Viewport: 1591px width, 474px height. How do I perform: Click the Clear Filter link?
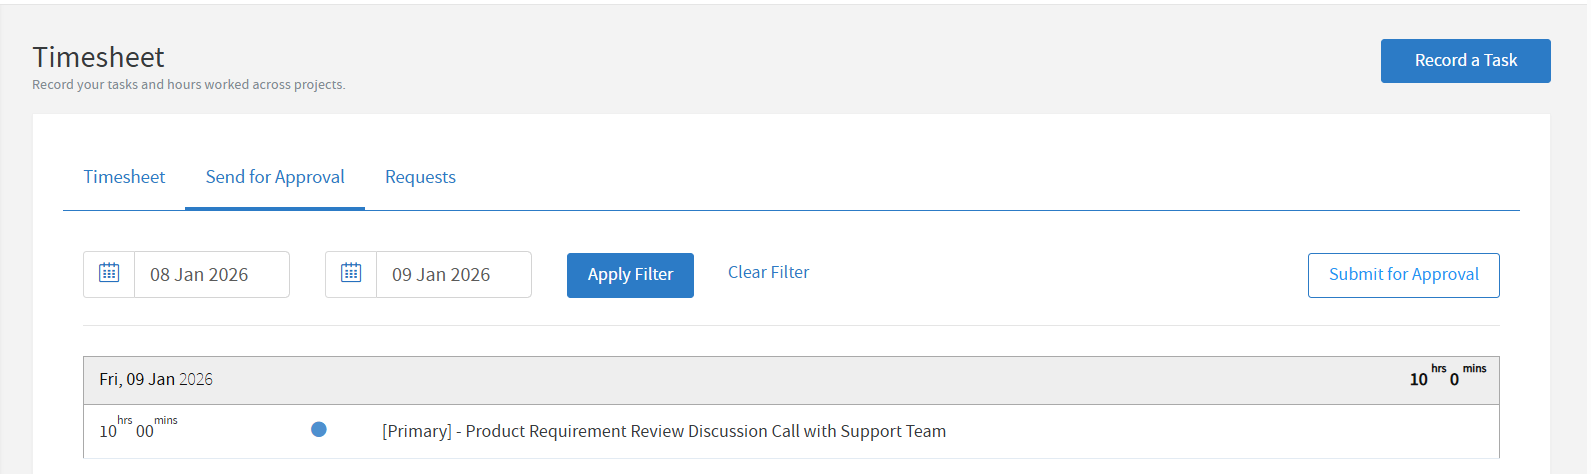coord(768,272)
